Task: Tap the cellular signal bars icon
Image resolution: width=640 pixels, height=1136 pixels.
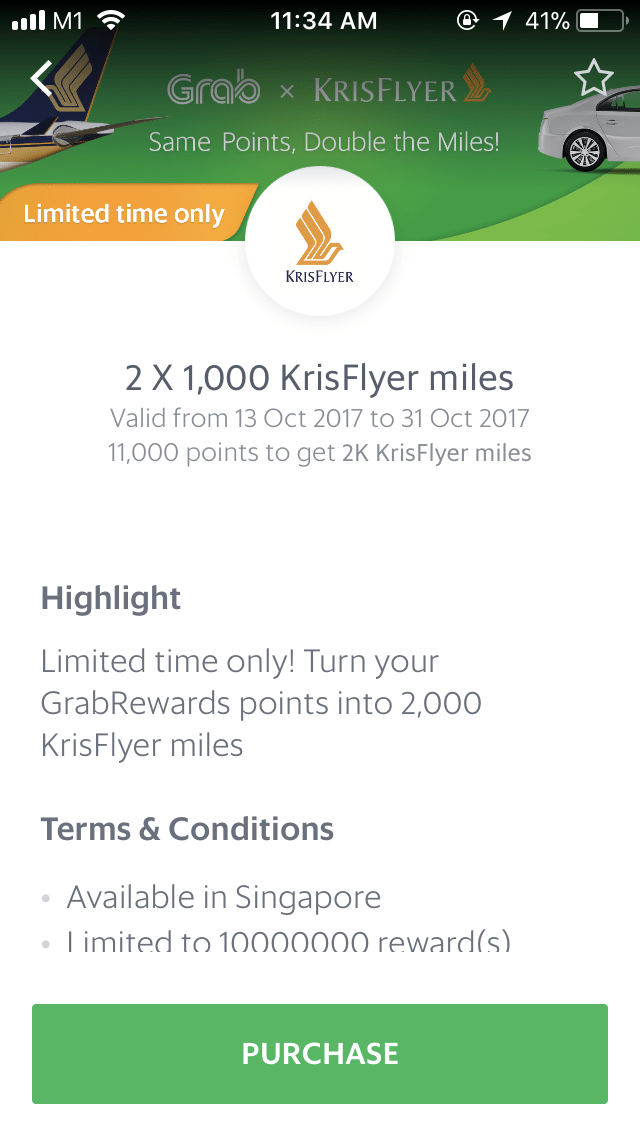Action: (x=29, y=20)
